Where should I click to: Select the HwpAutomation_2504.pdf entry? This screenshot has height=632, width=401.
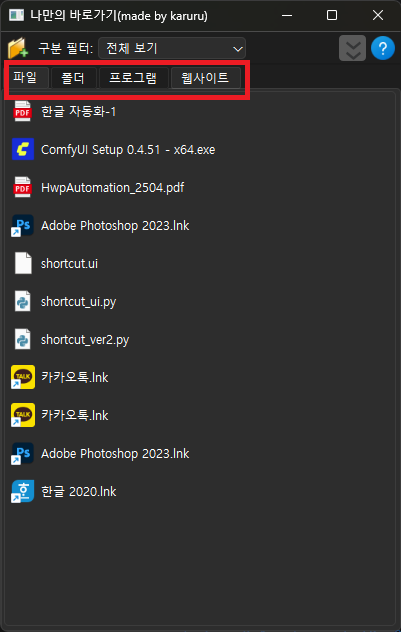pos(113,188)
